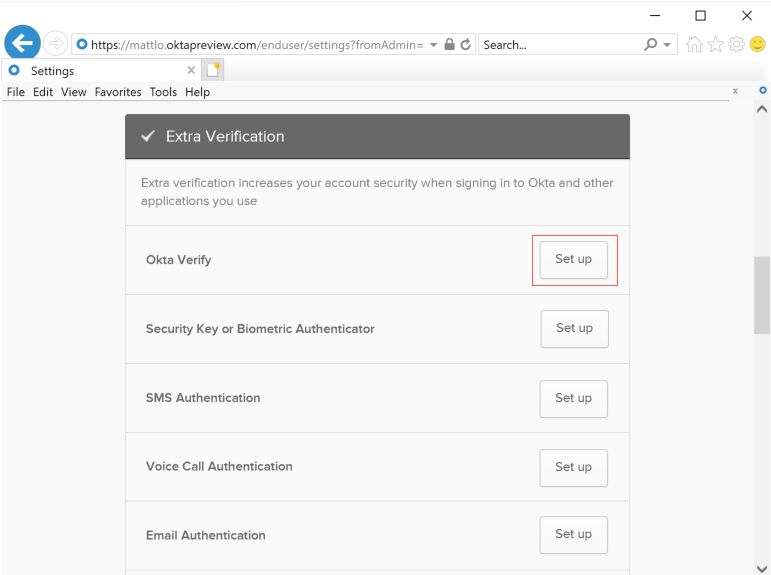Click Set up for SMS Authentication
This screenshot has width=771, height=575.
573,398
